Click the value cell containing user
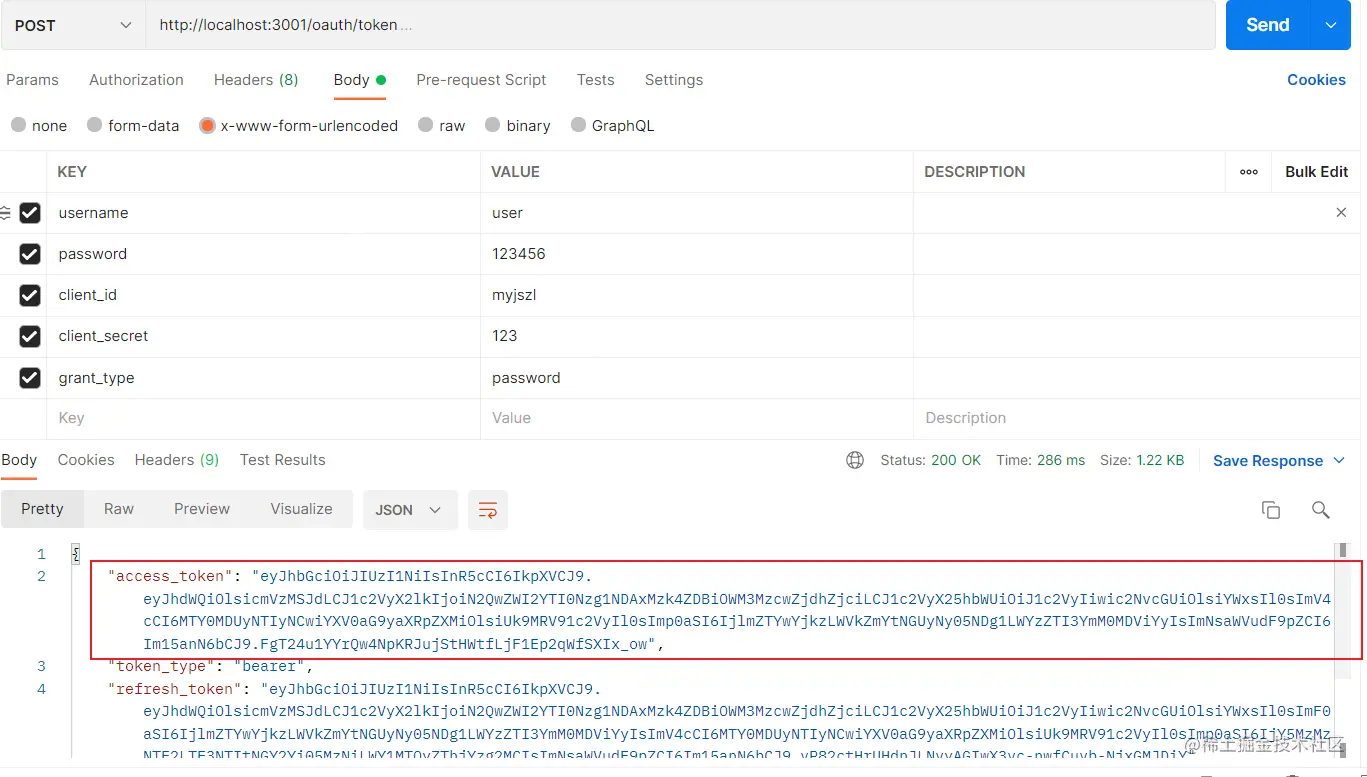Screen dimensions: 1367x777 tap(697, 213)
